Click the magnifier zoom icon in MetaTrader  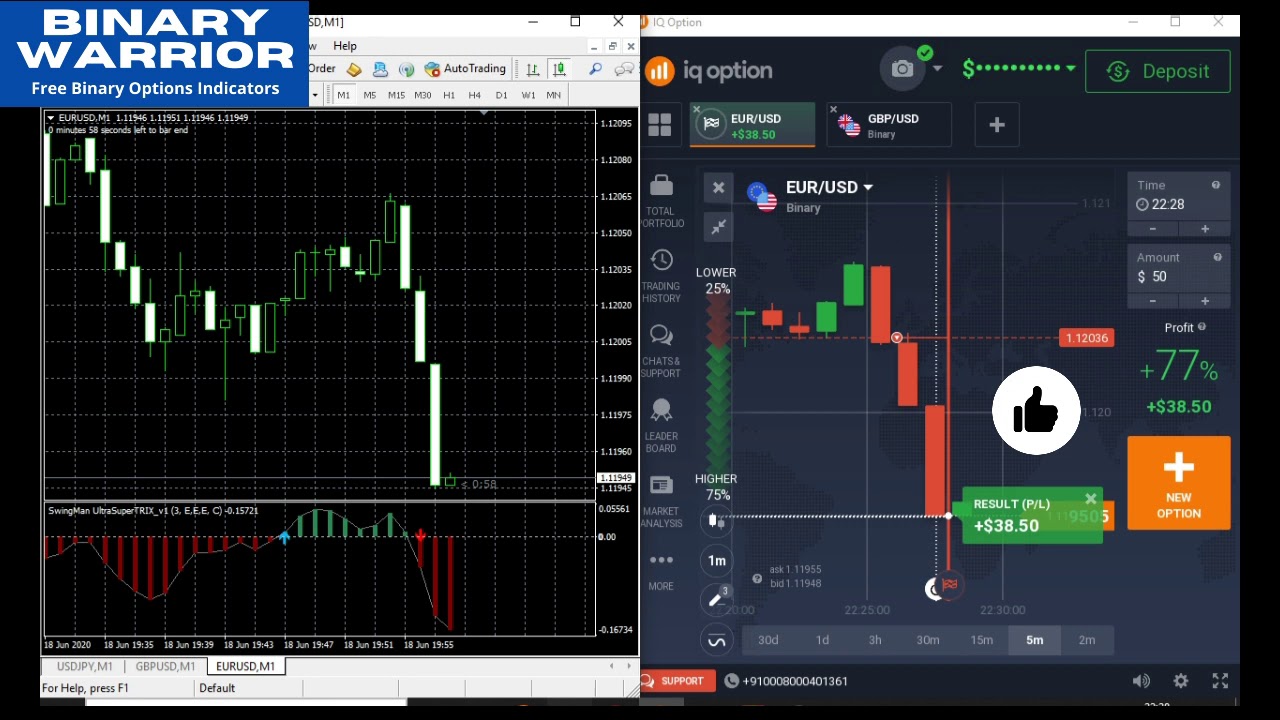click(x=595, y=69)
